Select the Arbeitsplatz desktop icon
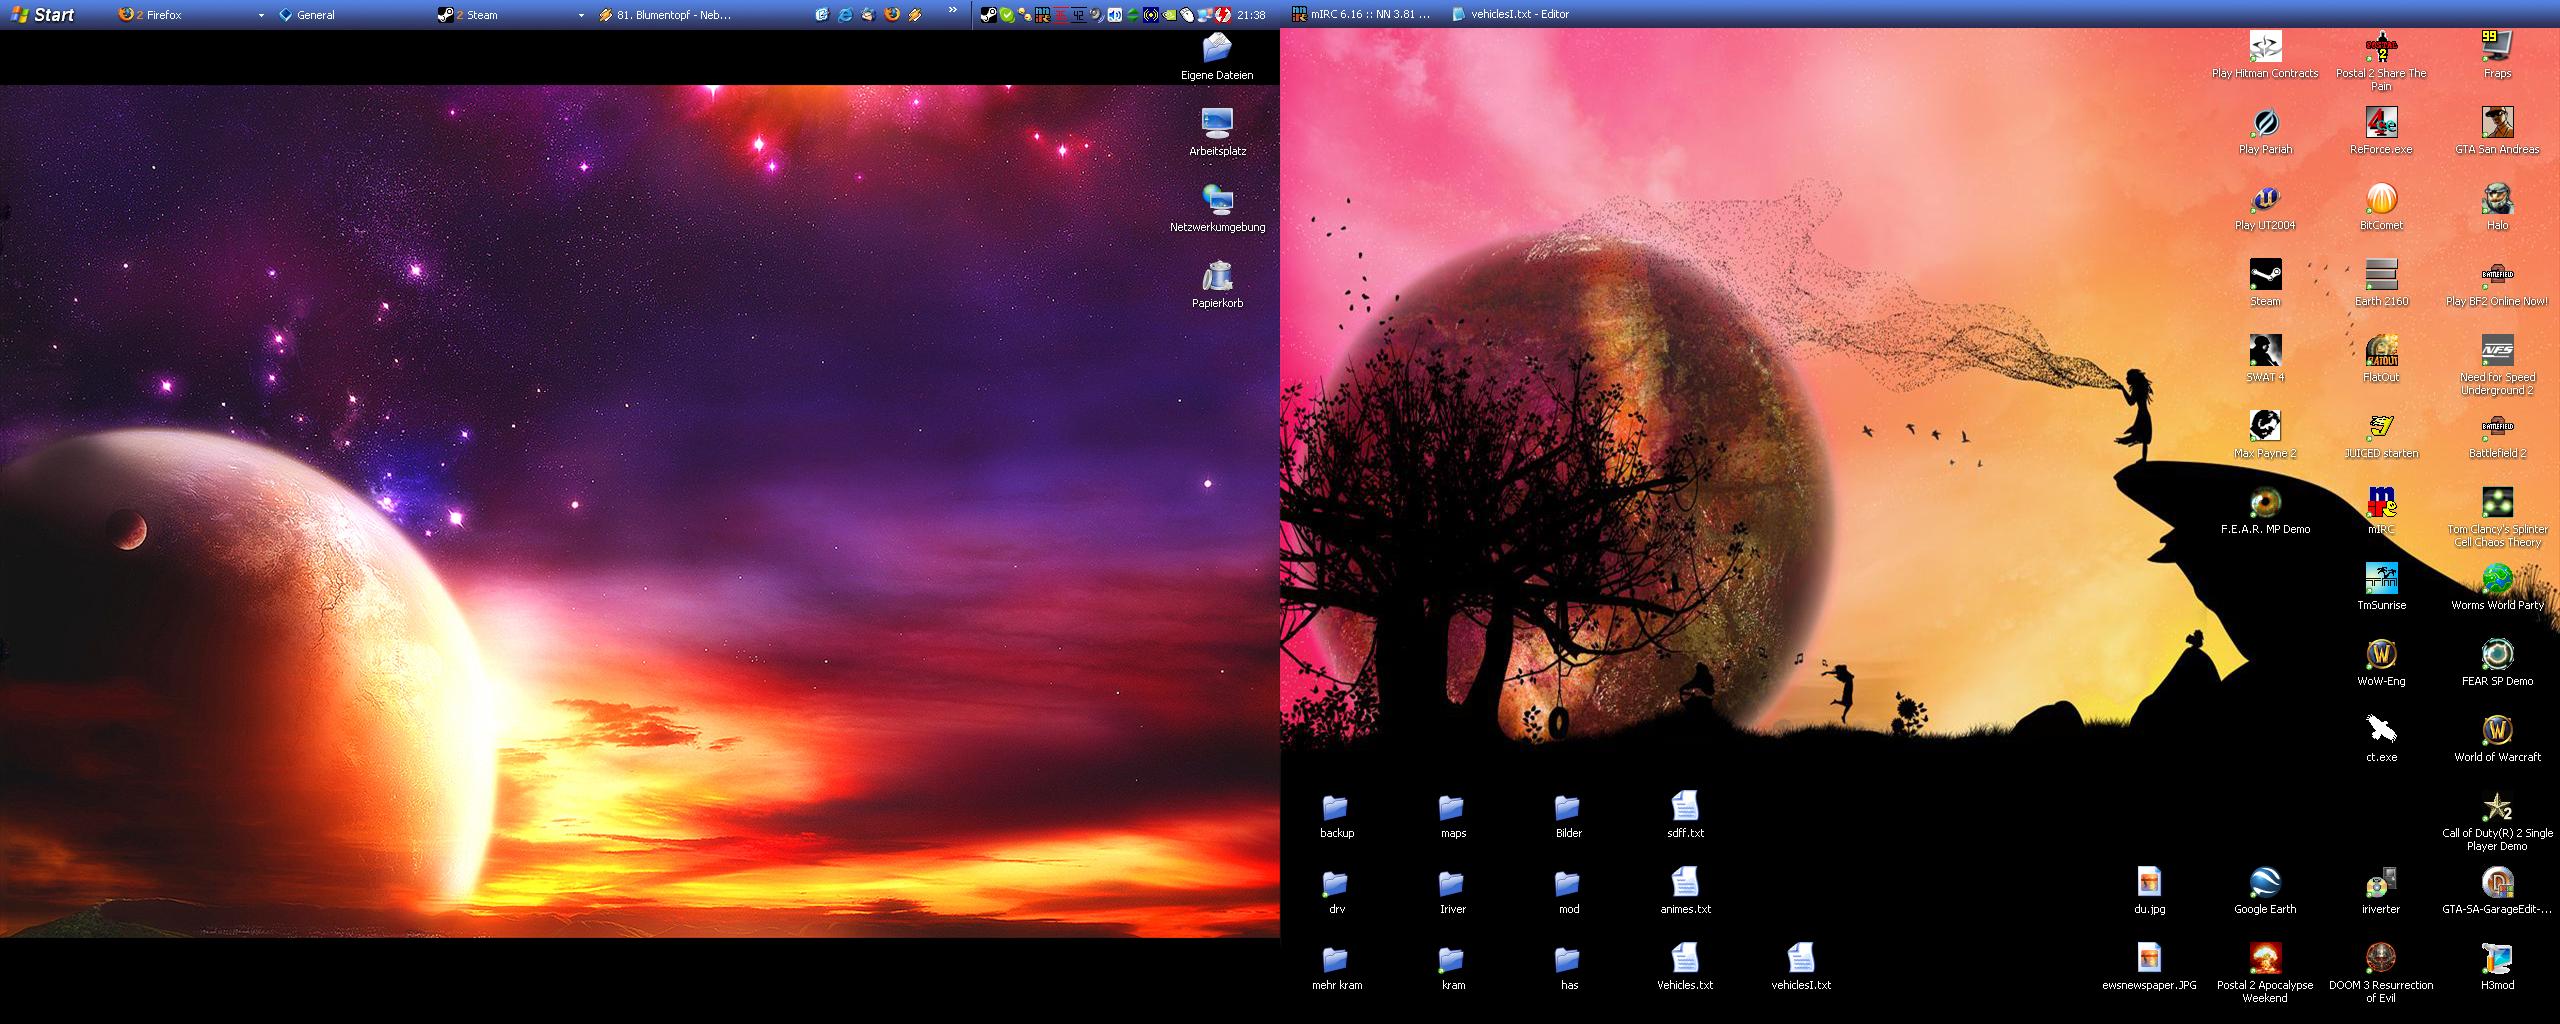This screenshot has width=2560, height=1024. click(x=1217, y=125)
